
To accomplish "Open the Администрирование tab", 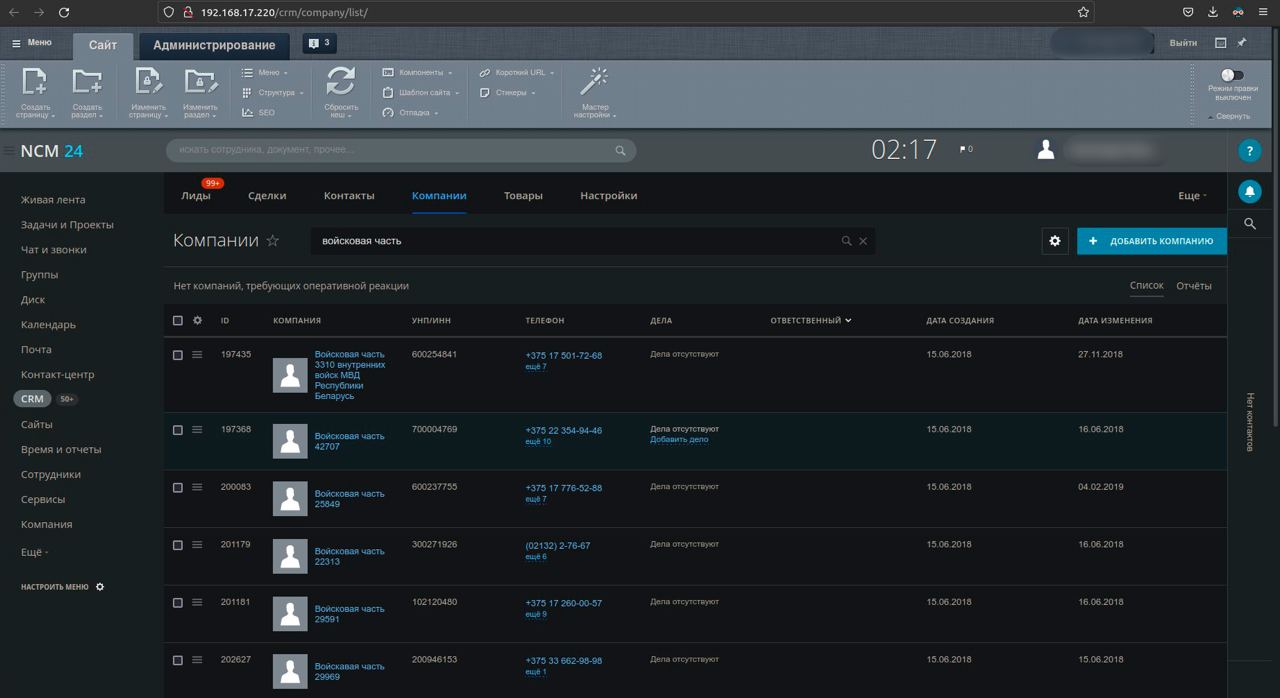I will click(x=214, y=45).
